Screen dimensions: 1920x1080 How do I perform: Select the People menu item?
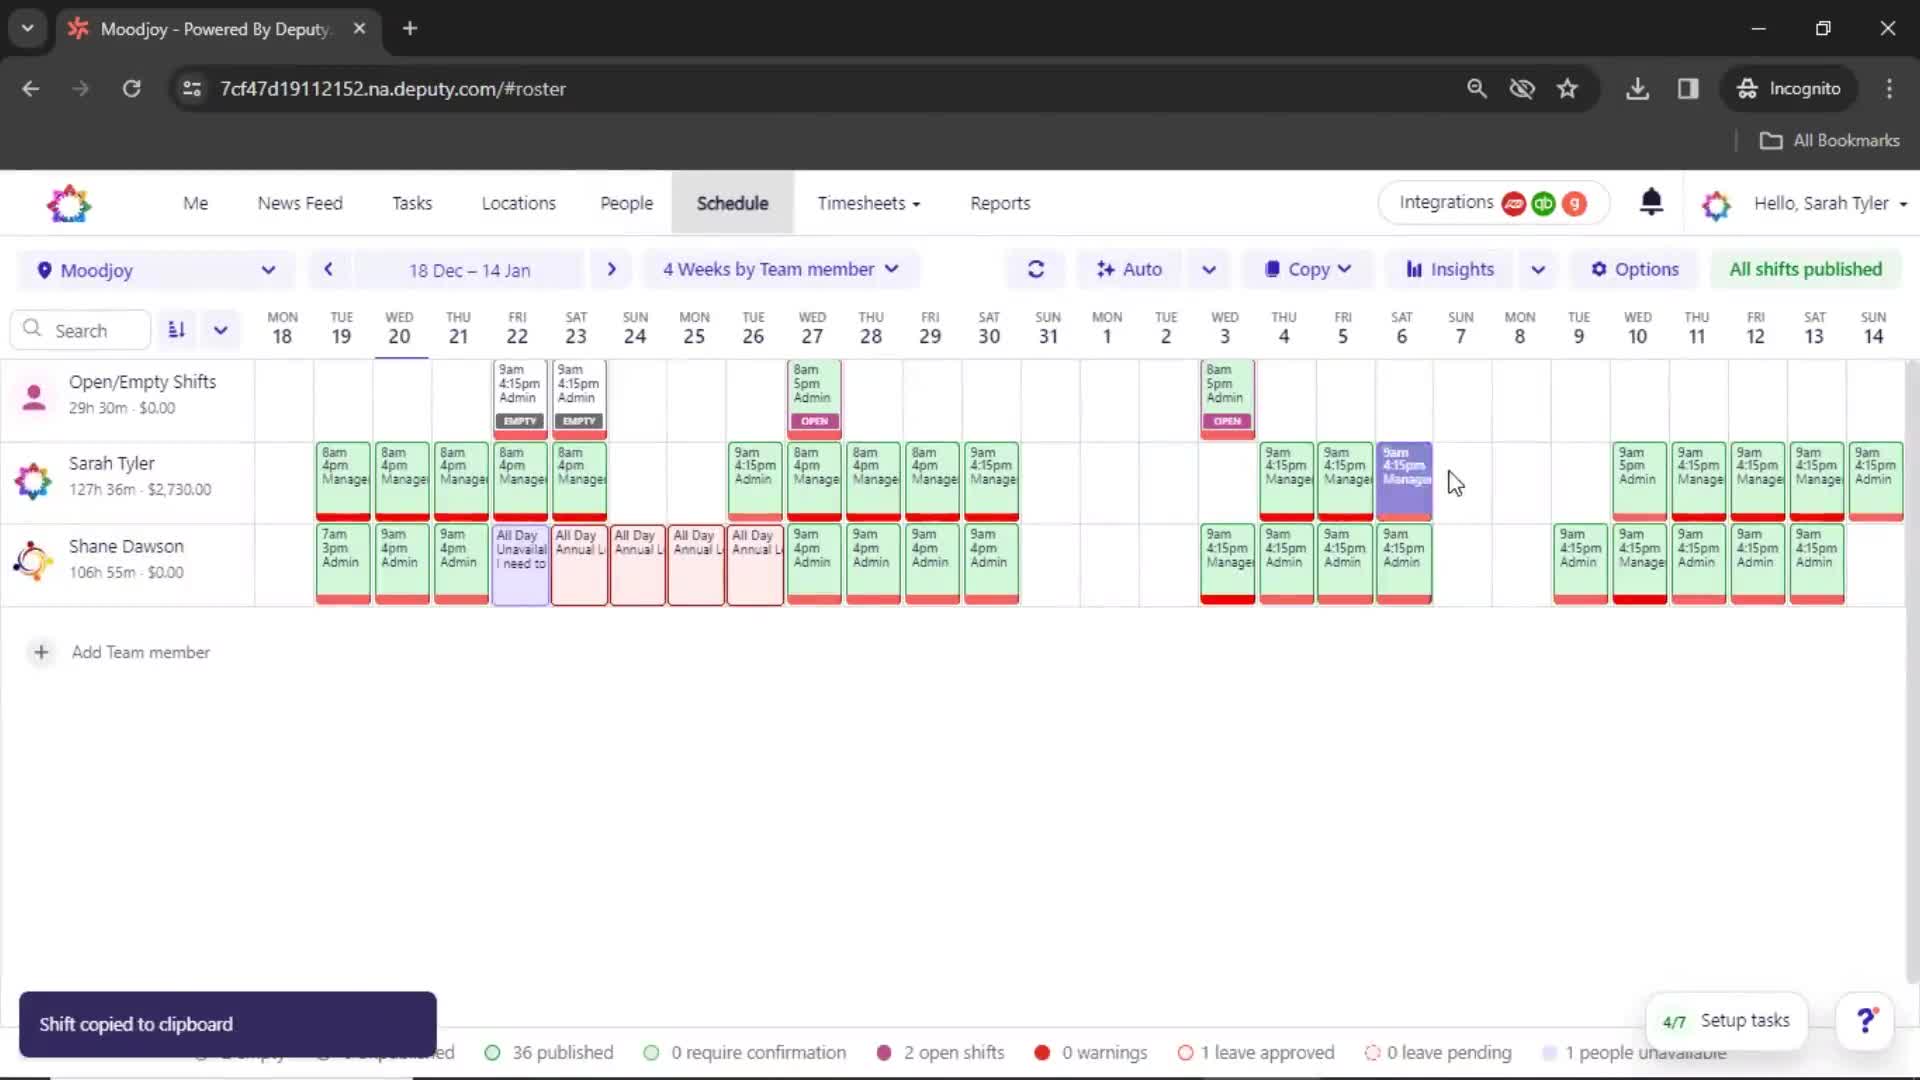pyautogui.click(x=626, y=203)
